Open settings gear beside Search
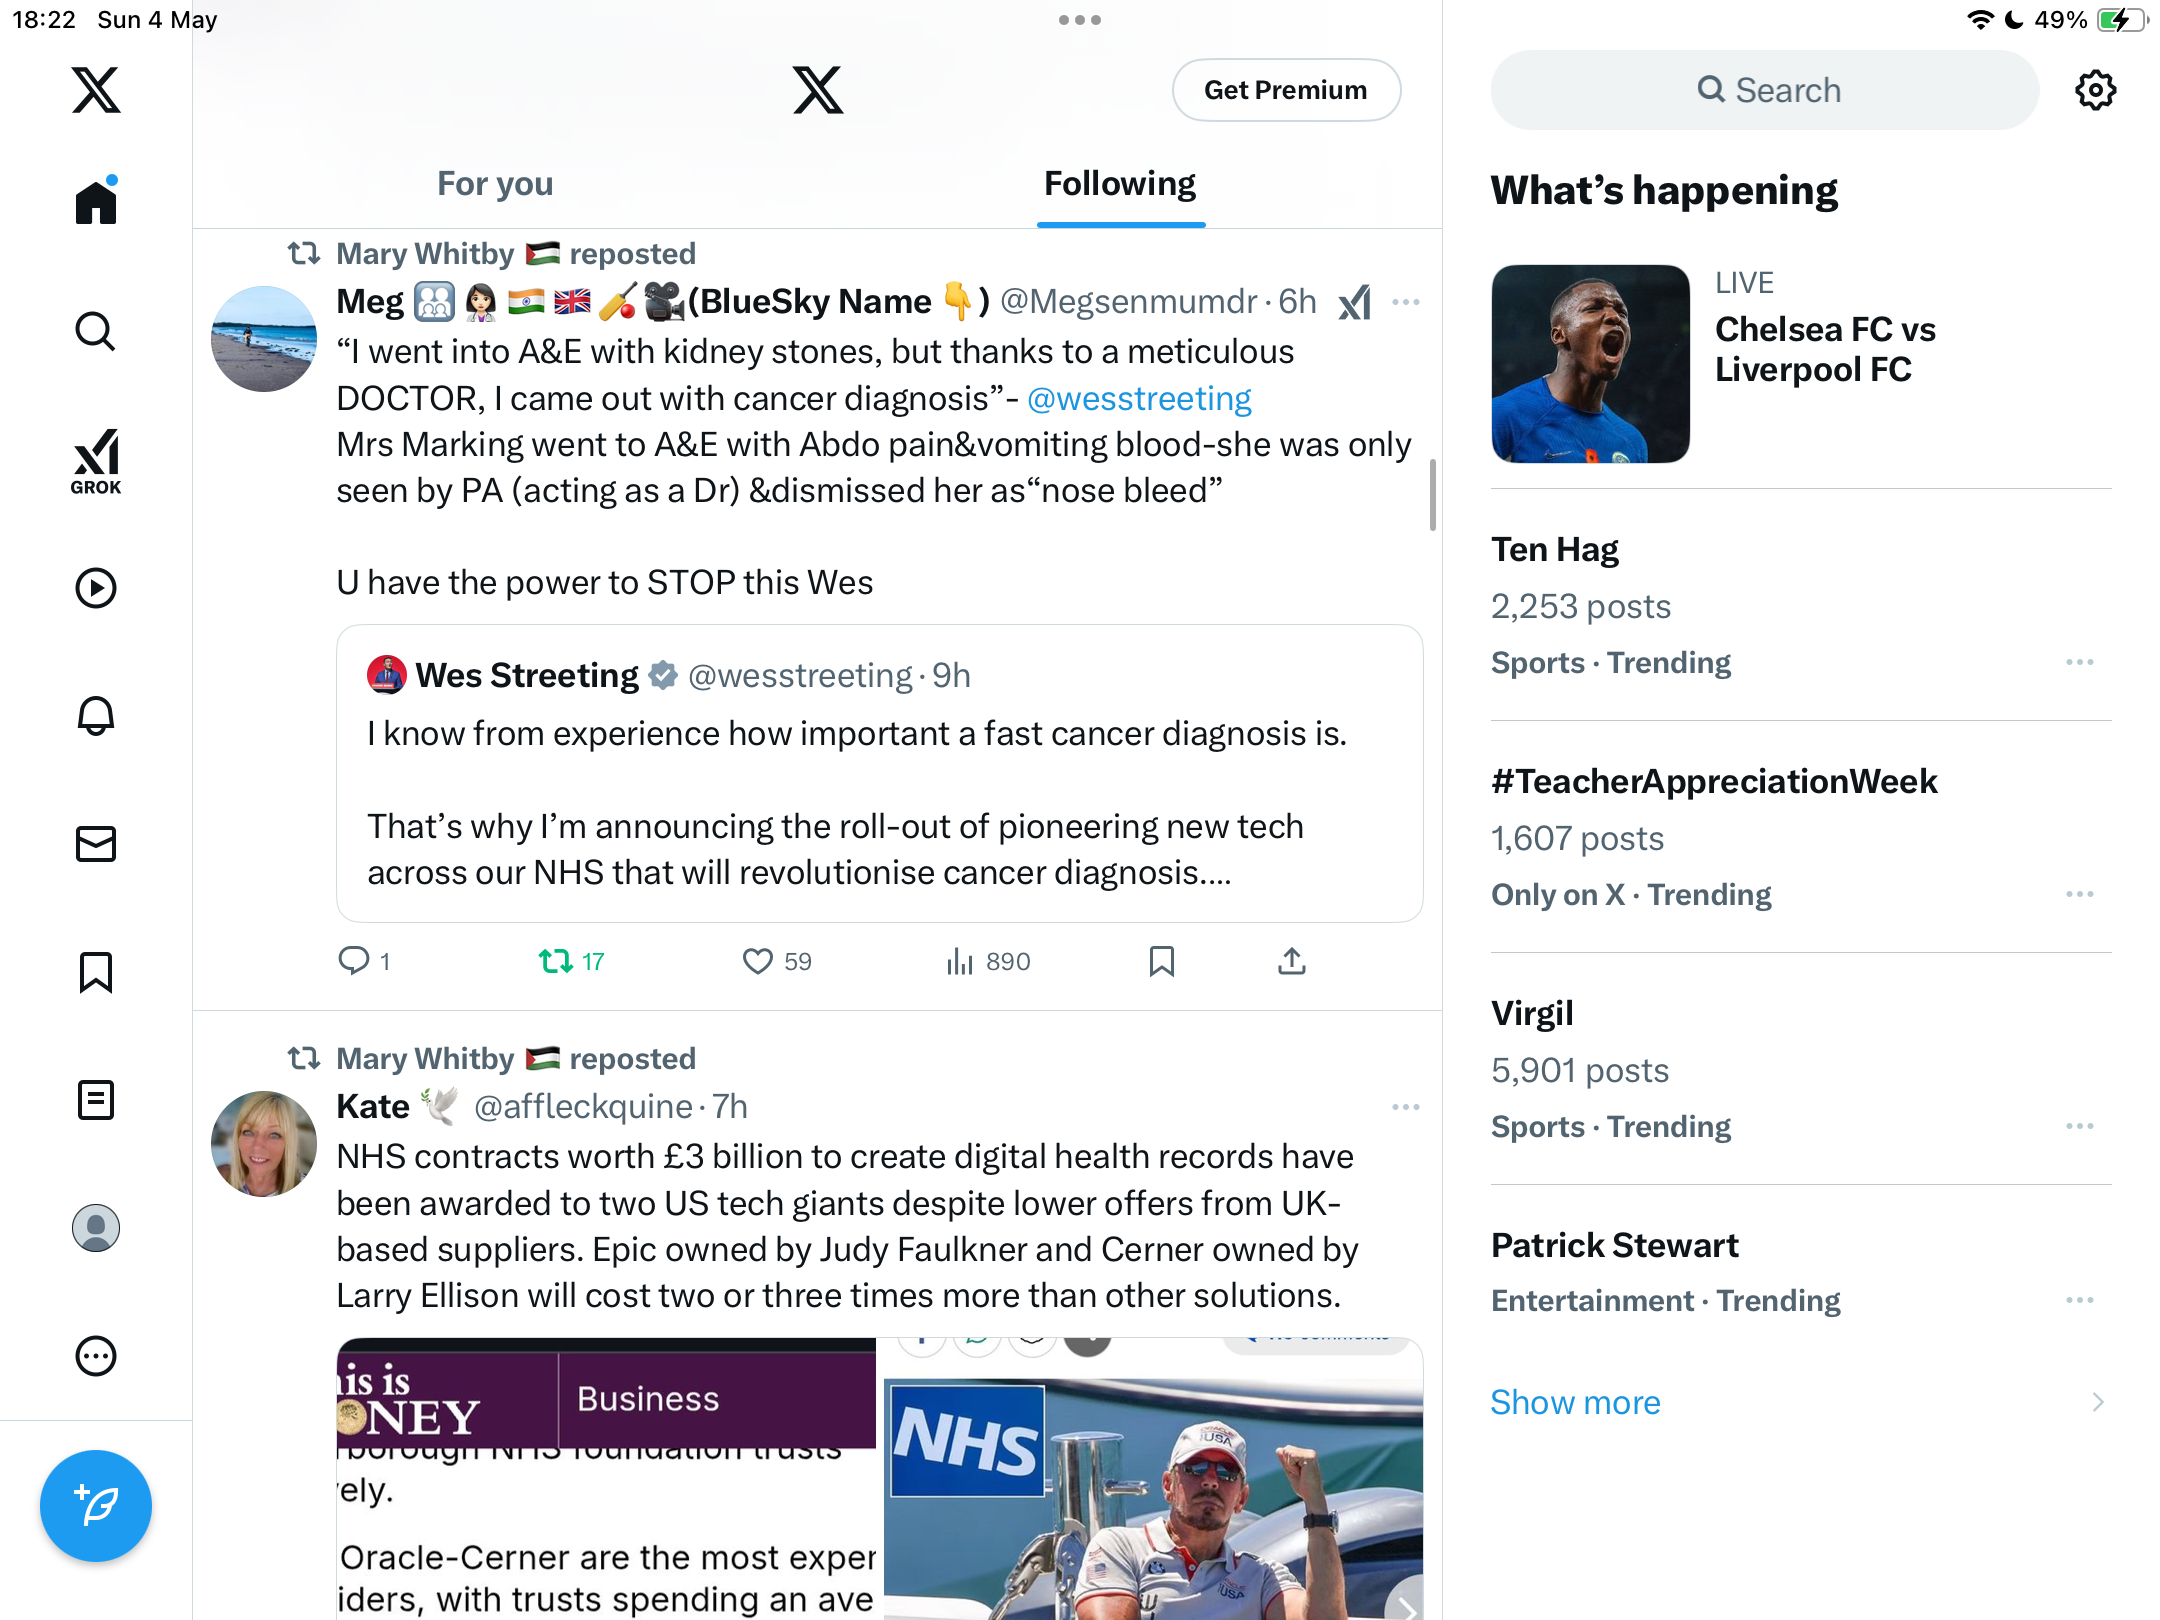This screenshot has width=2160, height=1620. coord(2095,90)
